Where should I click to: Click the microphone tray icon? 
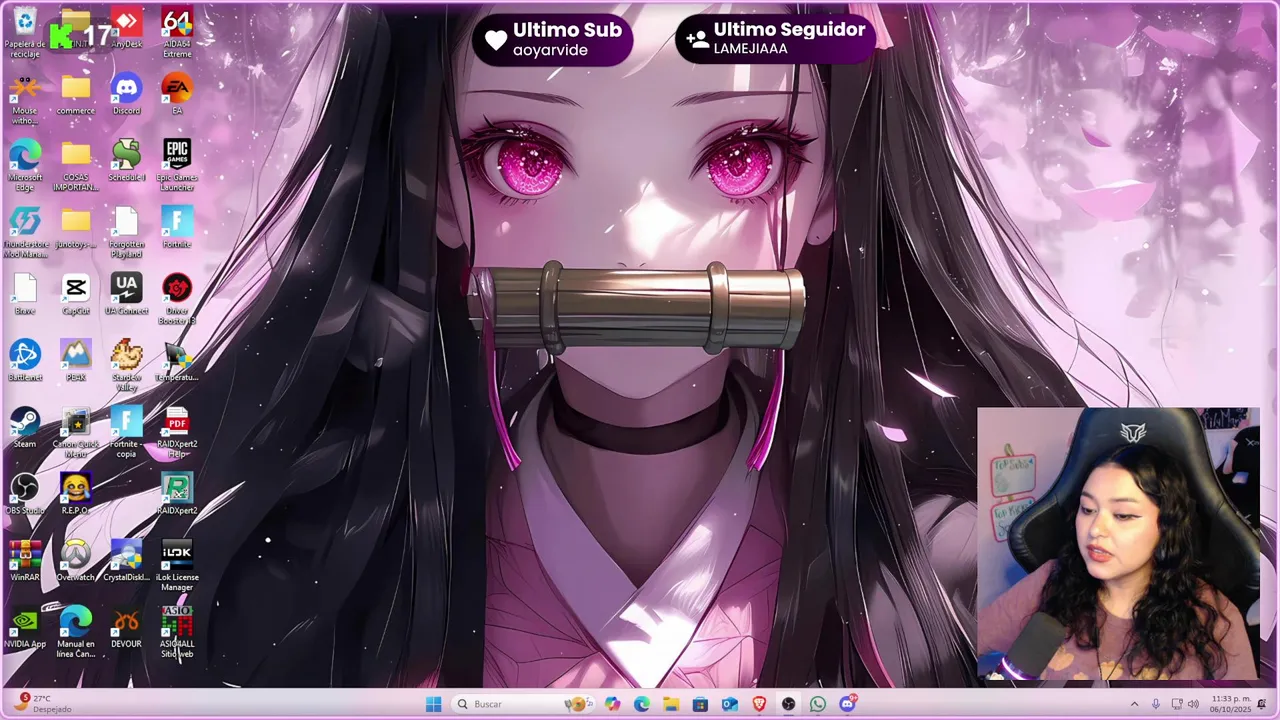pos(1156,704)
